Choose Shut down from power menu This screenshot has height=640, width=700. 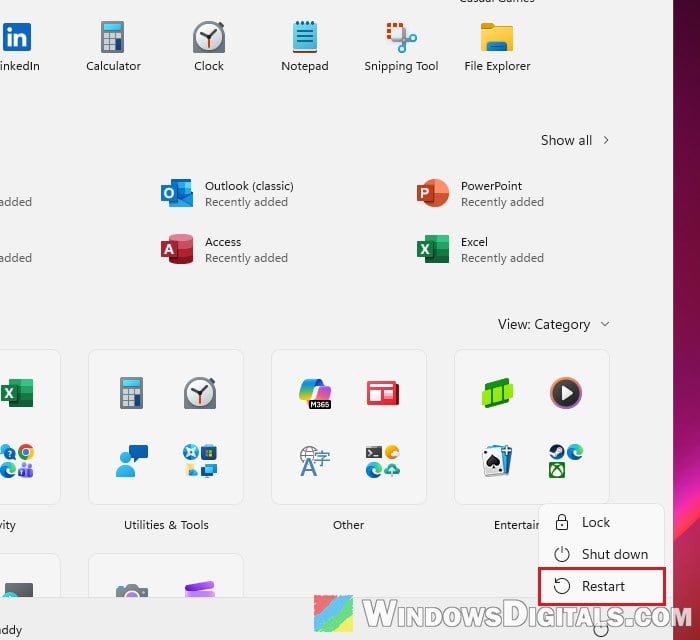[x=601, y=554]
